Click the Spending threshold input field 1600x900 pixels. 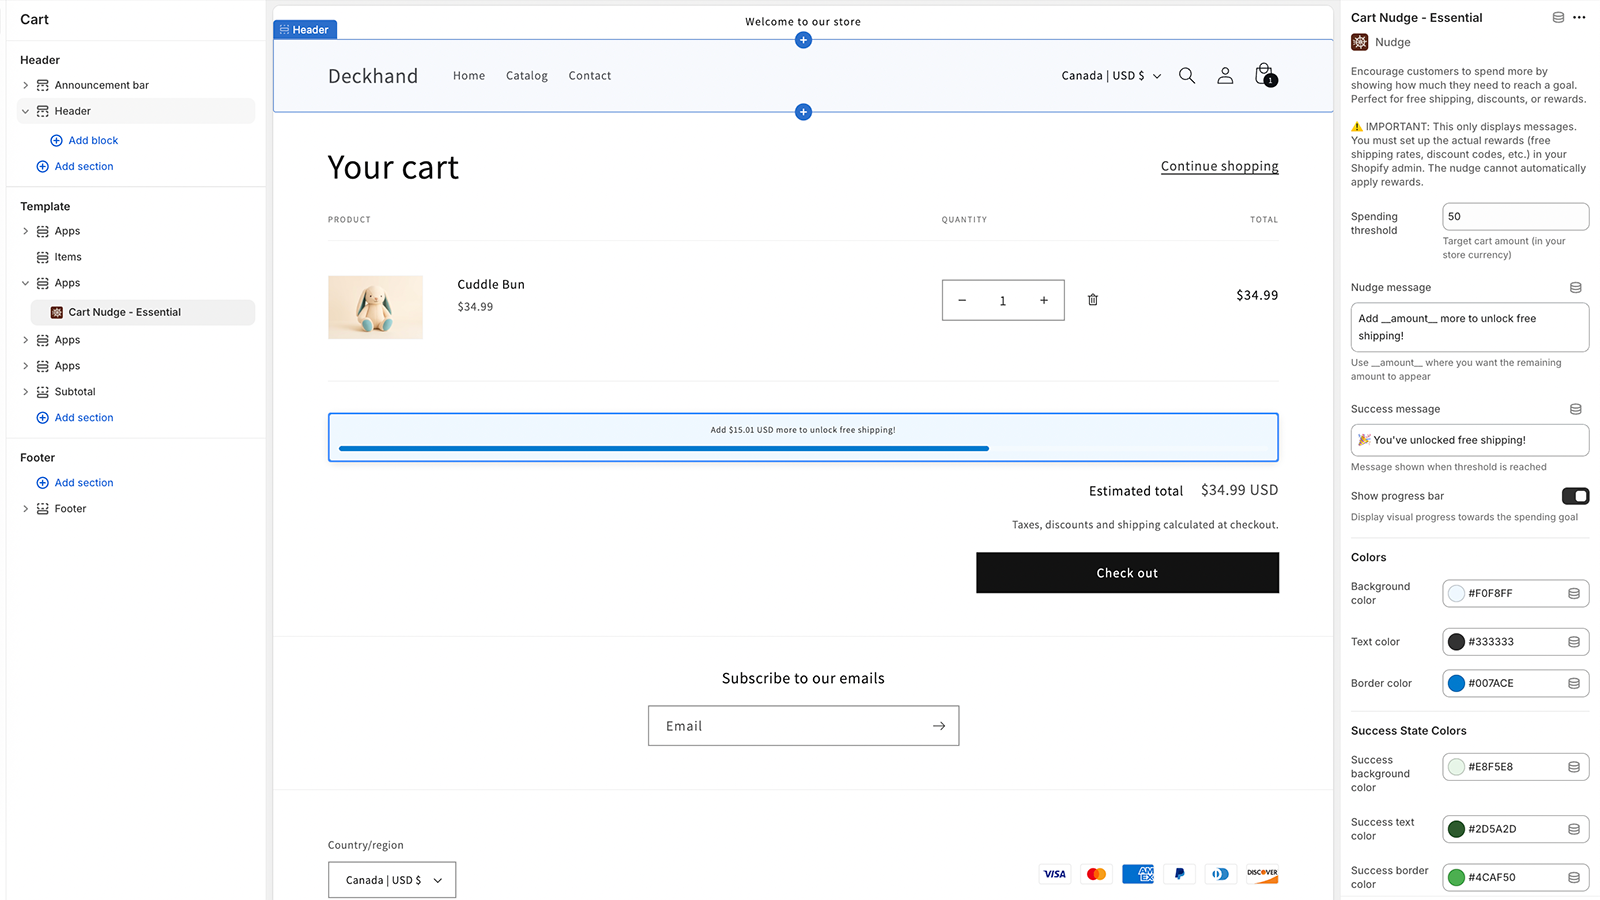[x=1515, y=217]
